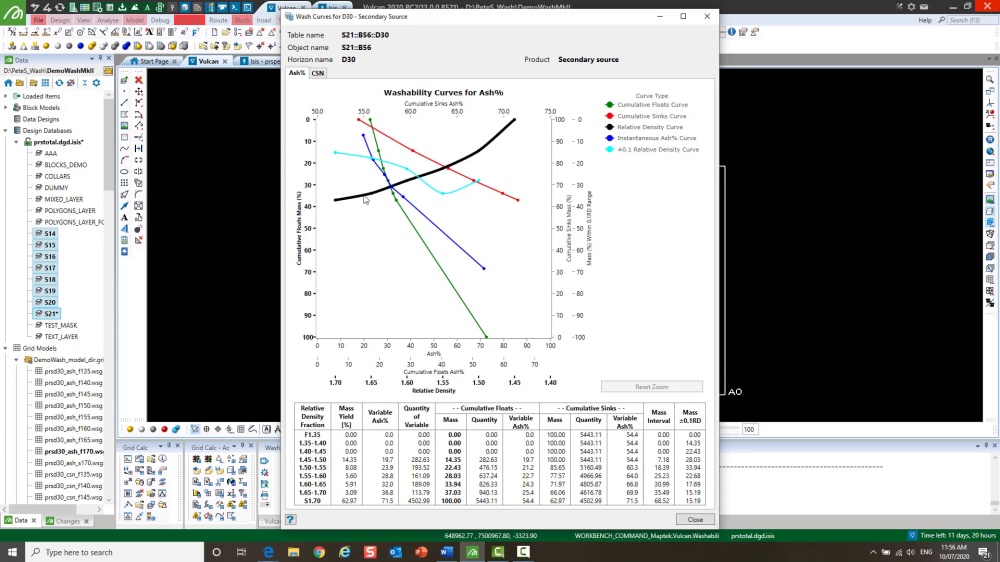
Task: Collapse the Grid Models tree node
Action: click(x=5, y=348)
